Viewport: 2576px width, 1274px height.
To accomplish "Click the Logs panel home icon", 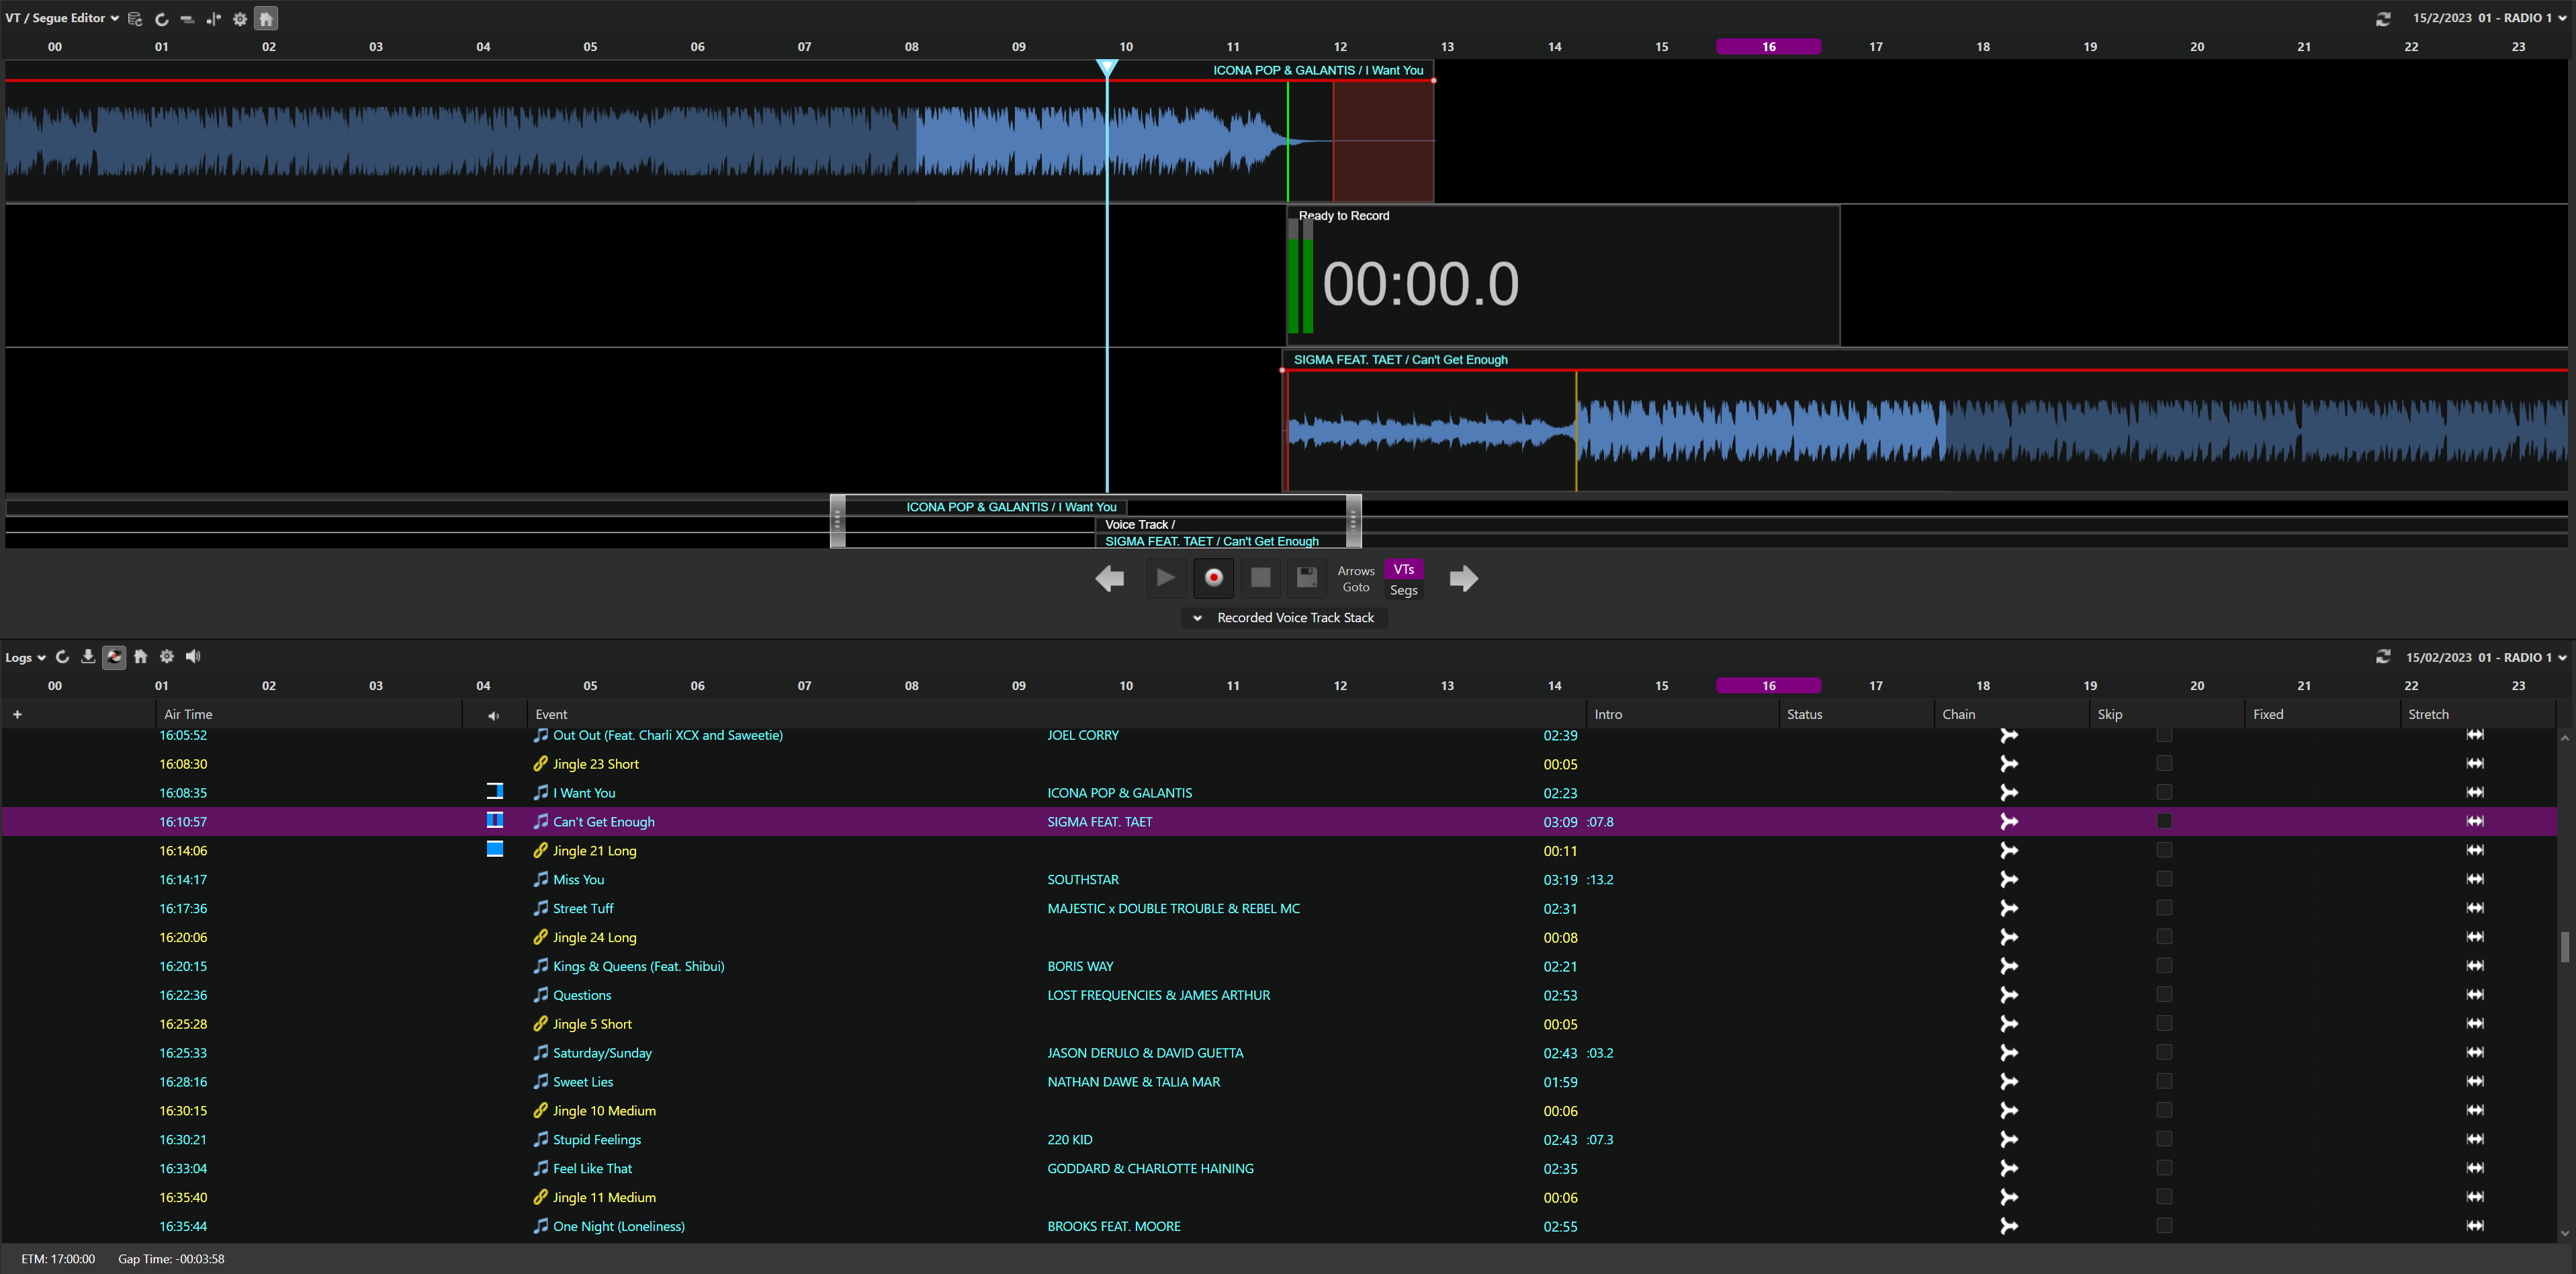I will coord(141,656).
